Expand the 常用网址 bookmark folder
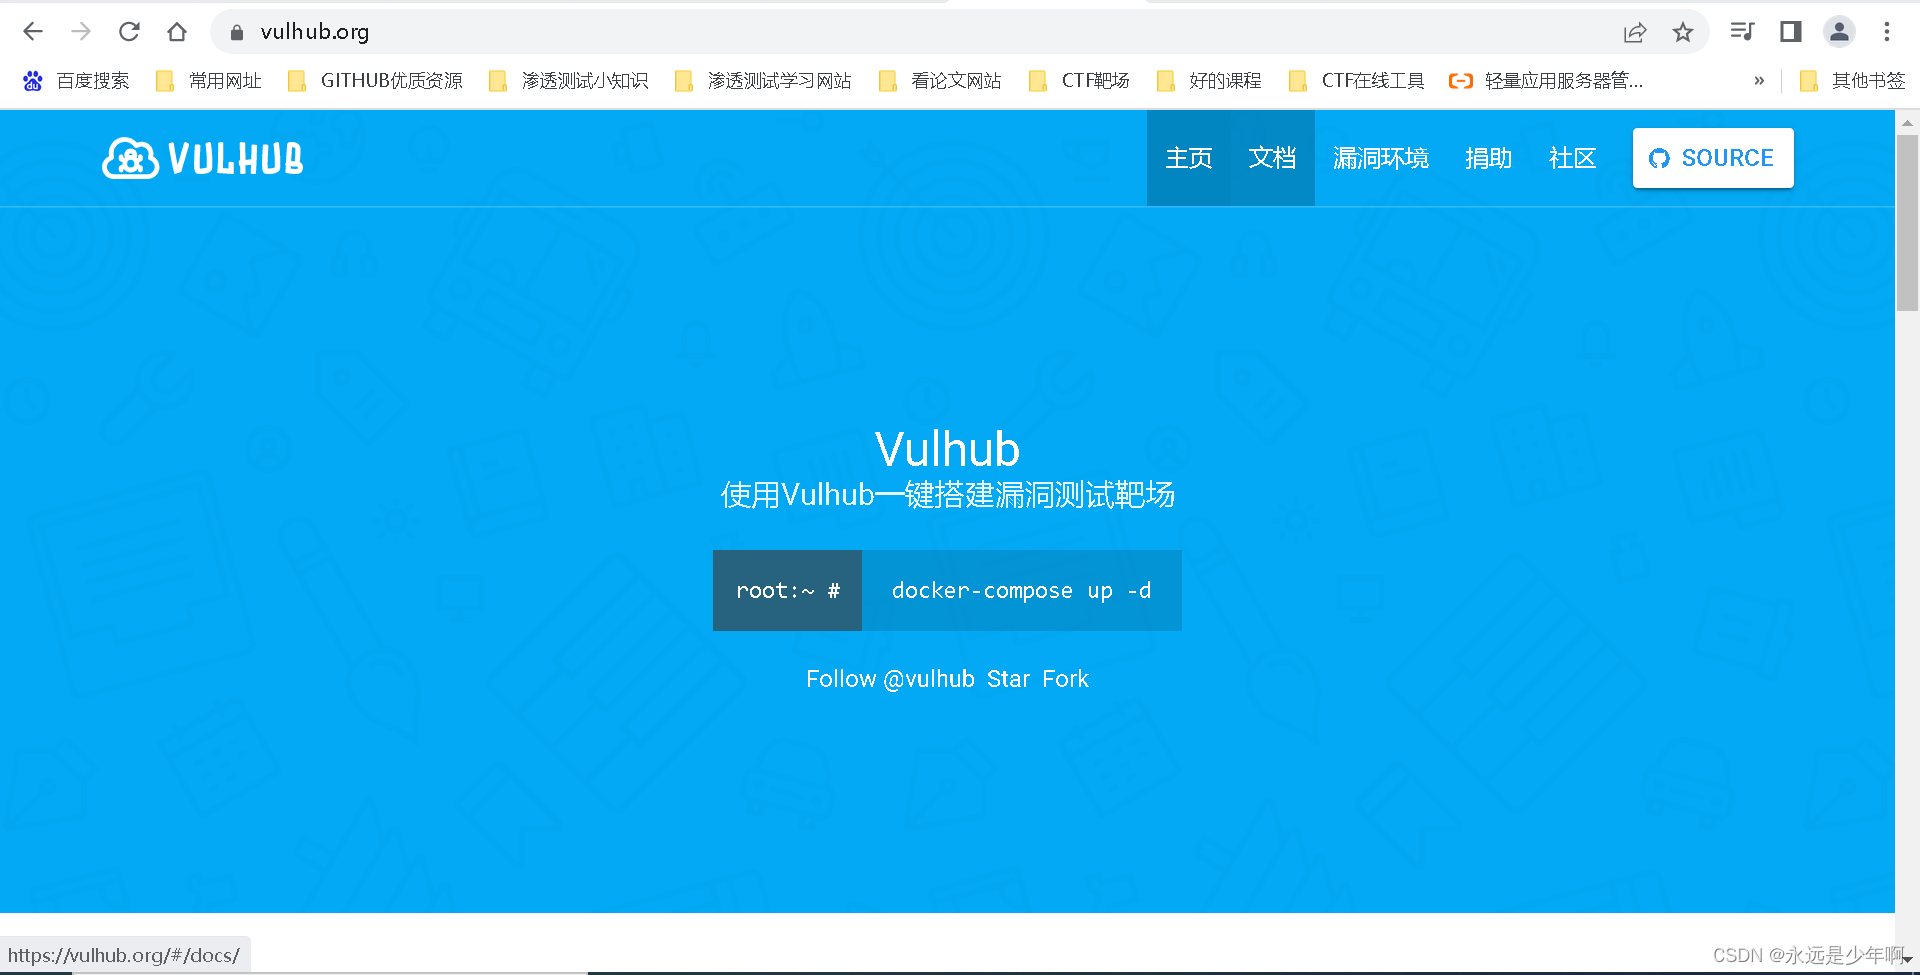The height and width of the screenshot is (975, 1920). tap(209, 81)
